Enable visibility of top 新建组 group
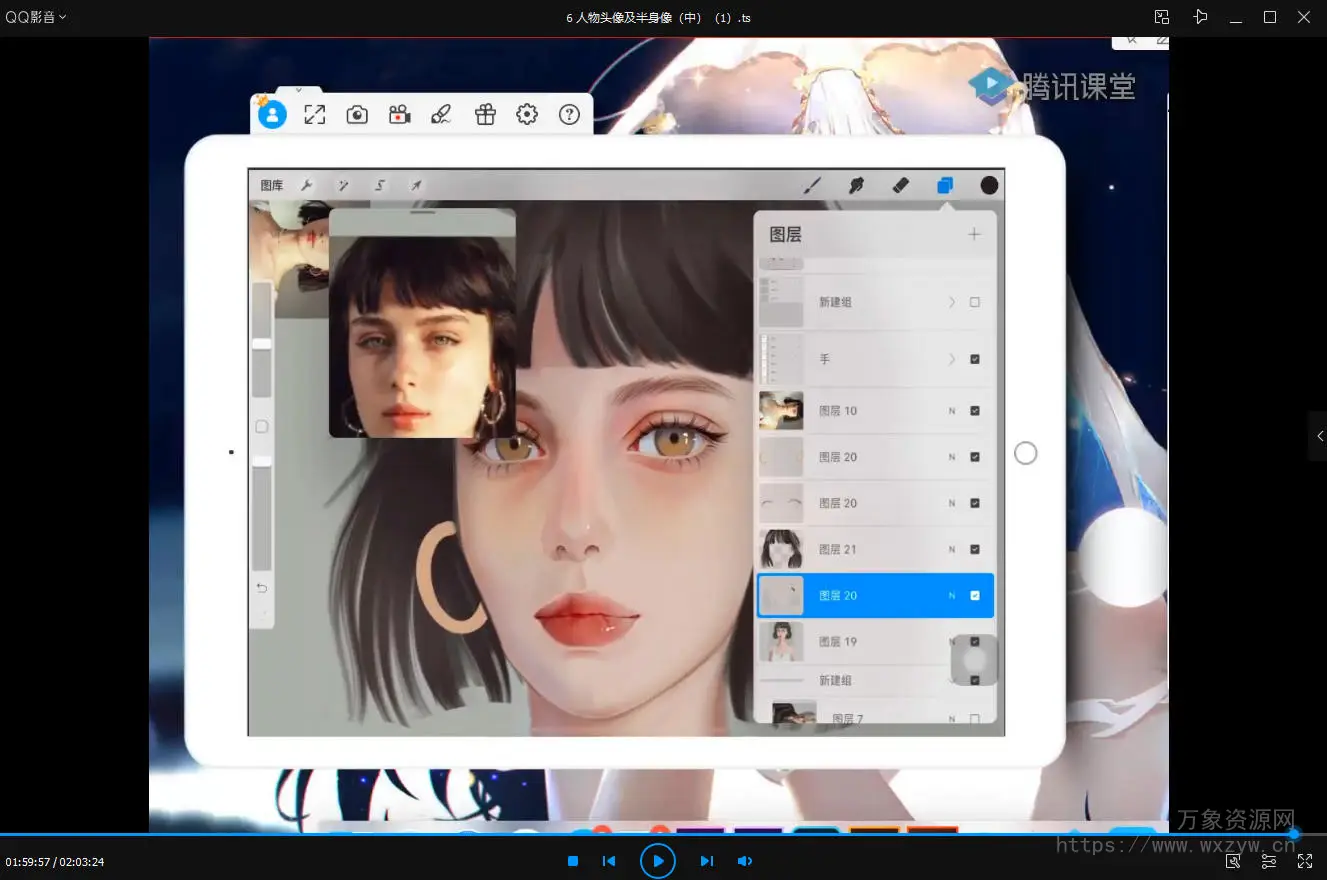1327x880 pixels. pyautogui.click(x=975, y=302)
